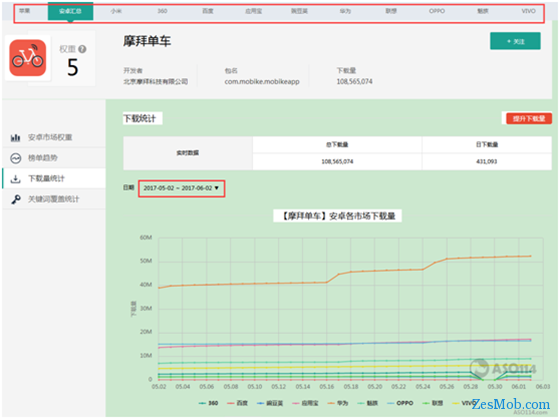Open the 2017-05-02 ~ 2017-06-02 date dropdown

[x=181, y=188]
